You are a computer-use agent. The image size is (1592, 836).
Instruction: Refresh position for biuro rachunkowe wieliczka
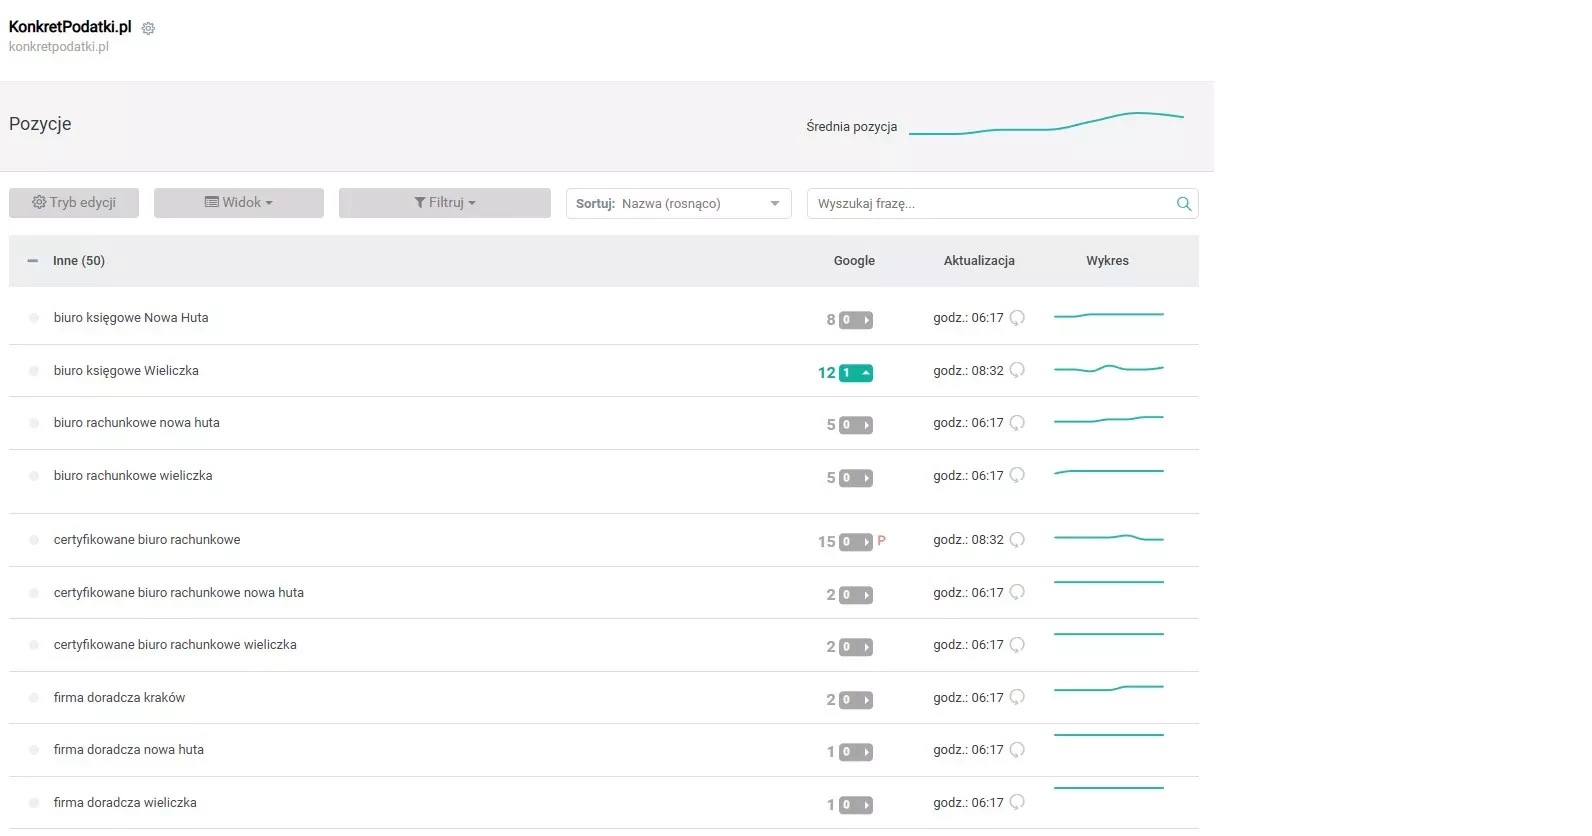1017,475
